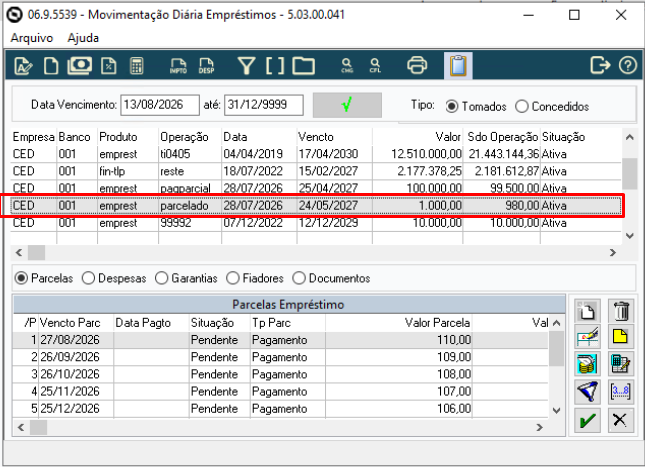Click the percent document toolbar icon

[x=109, y=66]
